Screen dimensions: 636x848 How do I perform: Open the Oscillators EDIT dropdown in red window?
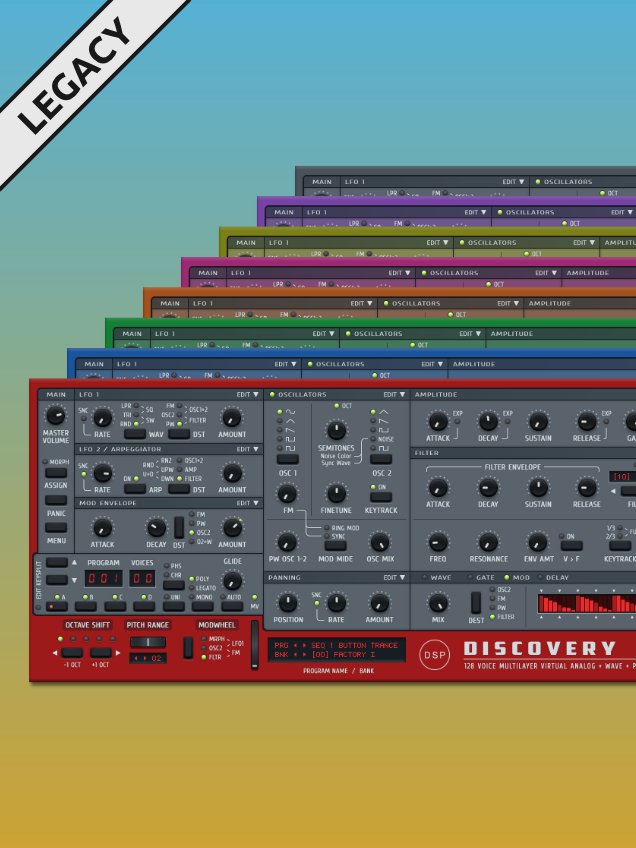point(395,394)
